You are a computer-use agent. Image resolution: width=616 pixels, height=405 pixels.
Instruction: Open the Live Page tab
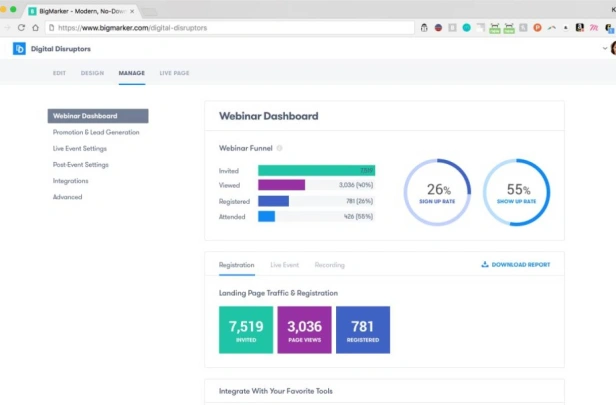pyautogui.click(x=174, y=73)
